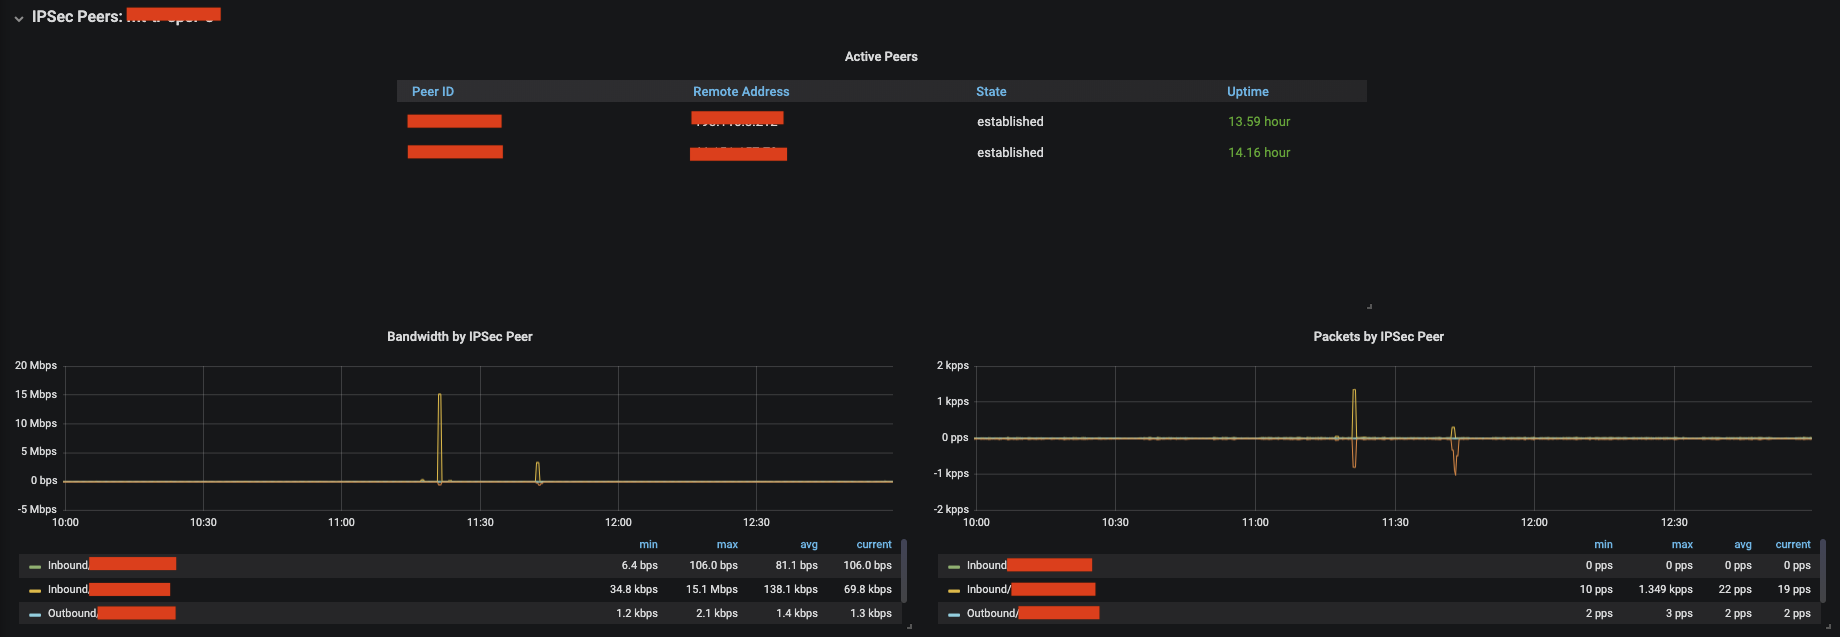Screen dimensions: 1840x637
Task: Toggle Inbound series with 0 pps values
Action: click(1029, 565)
